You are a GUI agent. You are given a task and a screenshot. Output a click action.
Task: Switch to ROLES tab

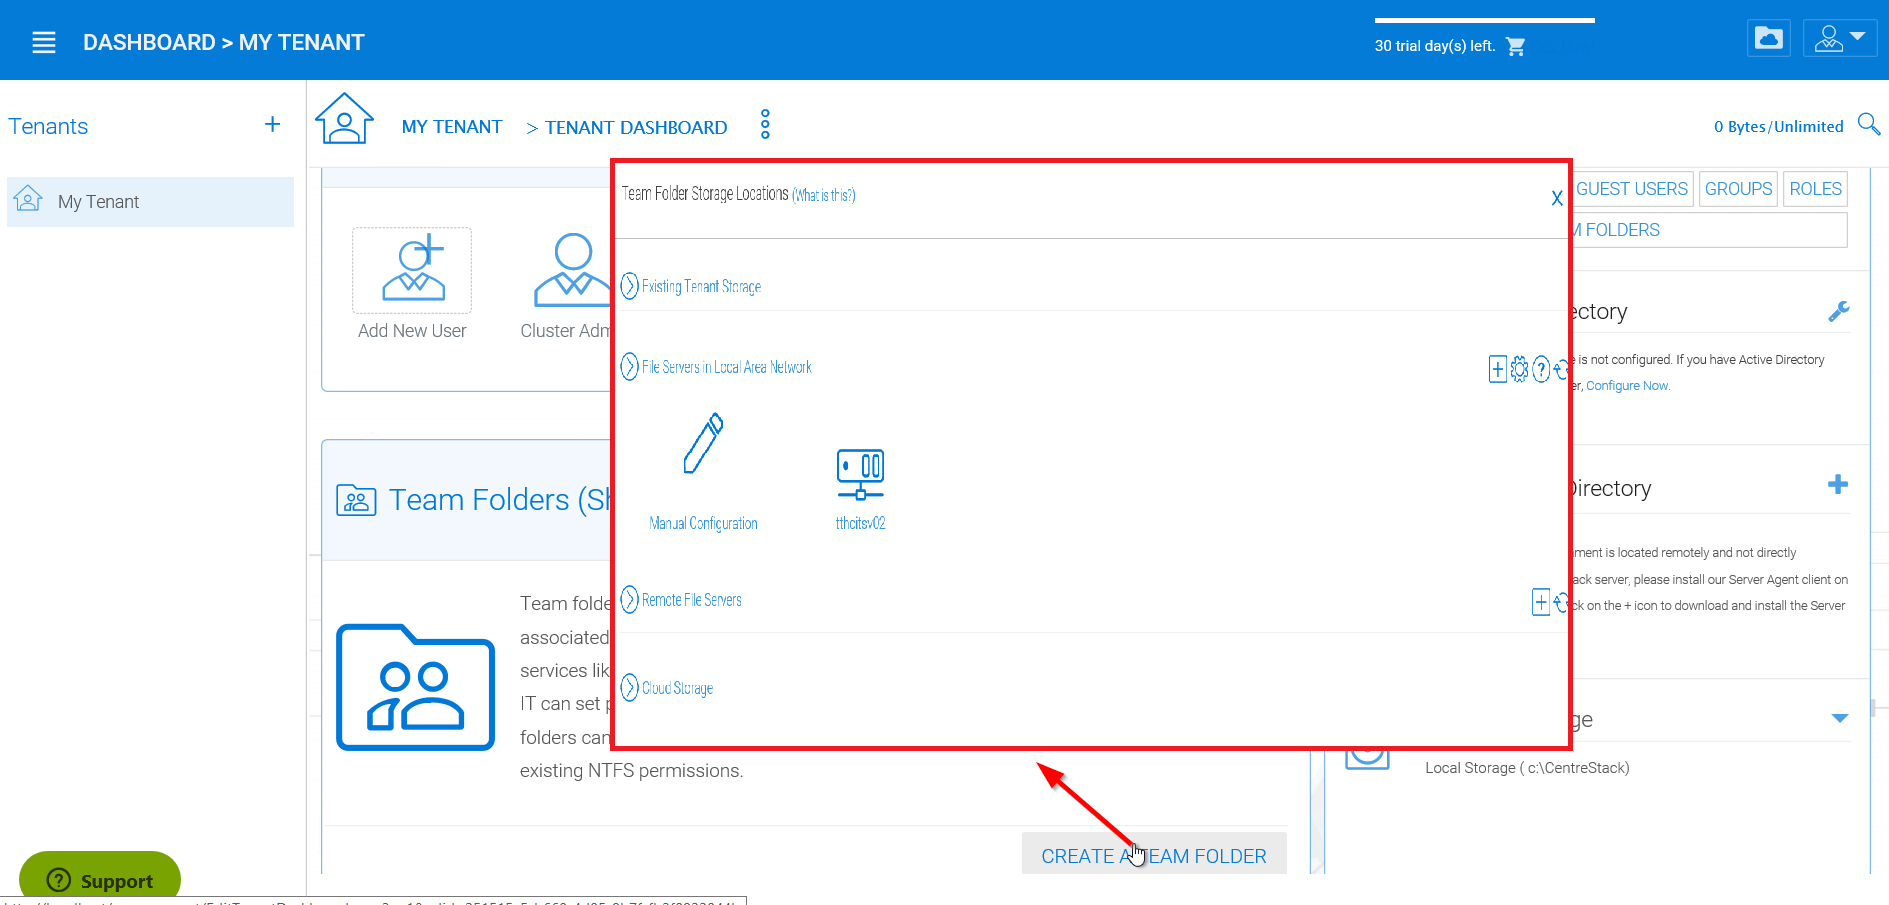(x=1815, y=189)
